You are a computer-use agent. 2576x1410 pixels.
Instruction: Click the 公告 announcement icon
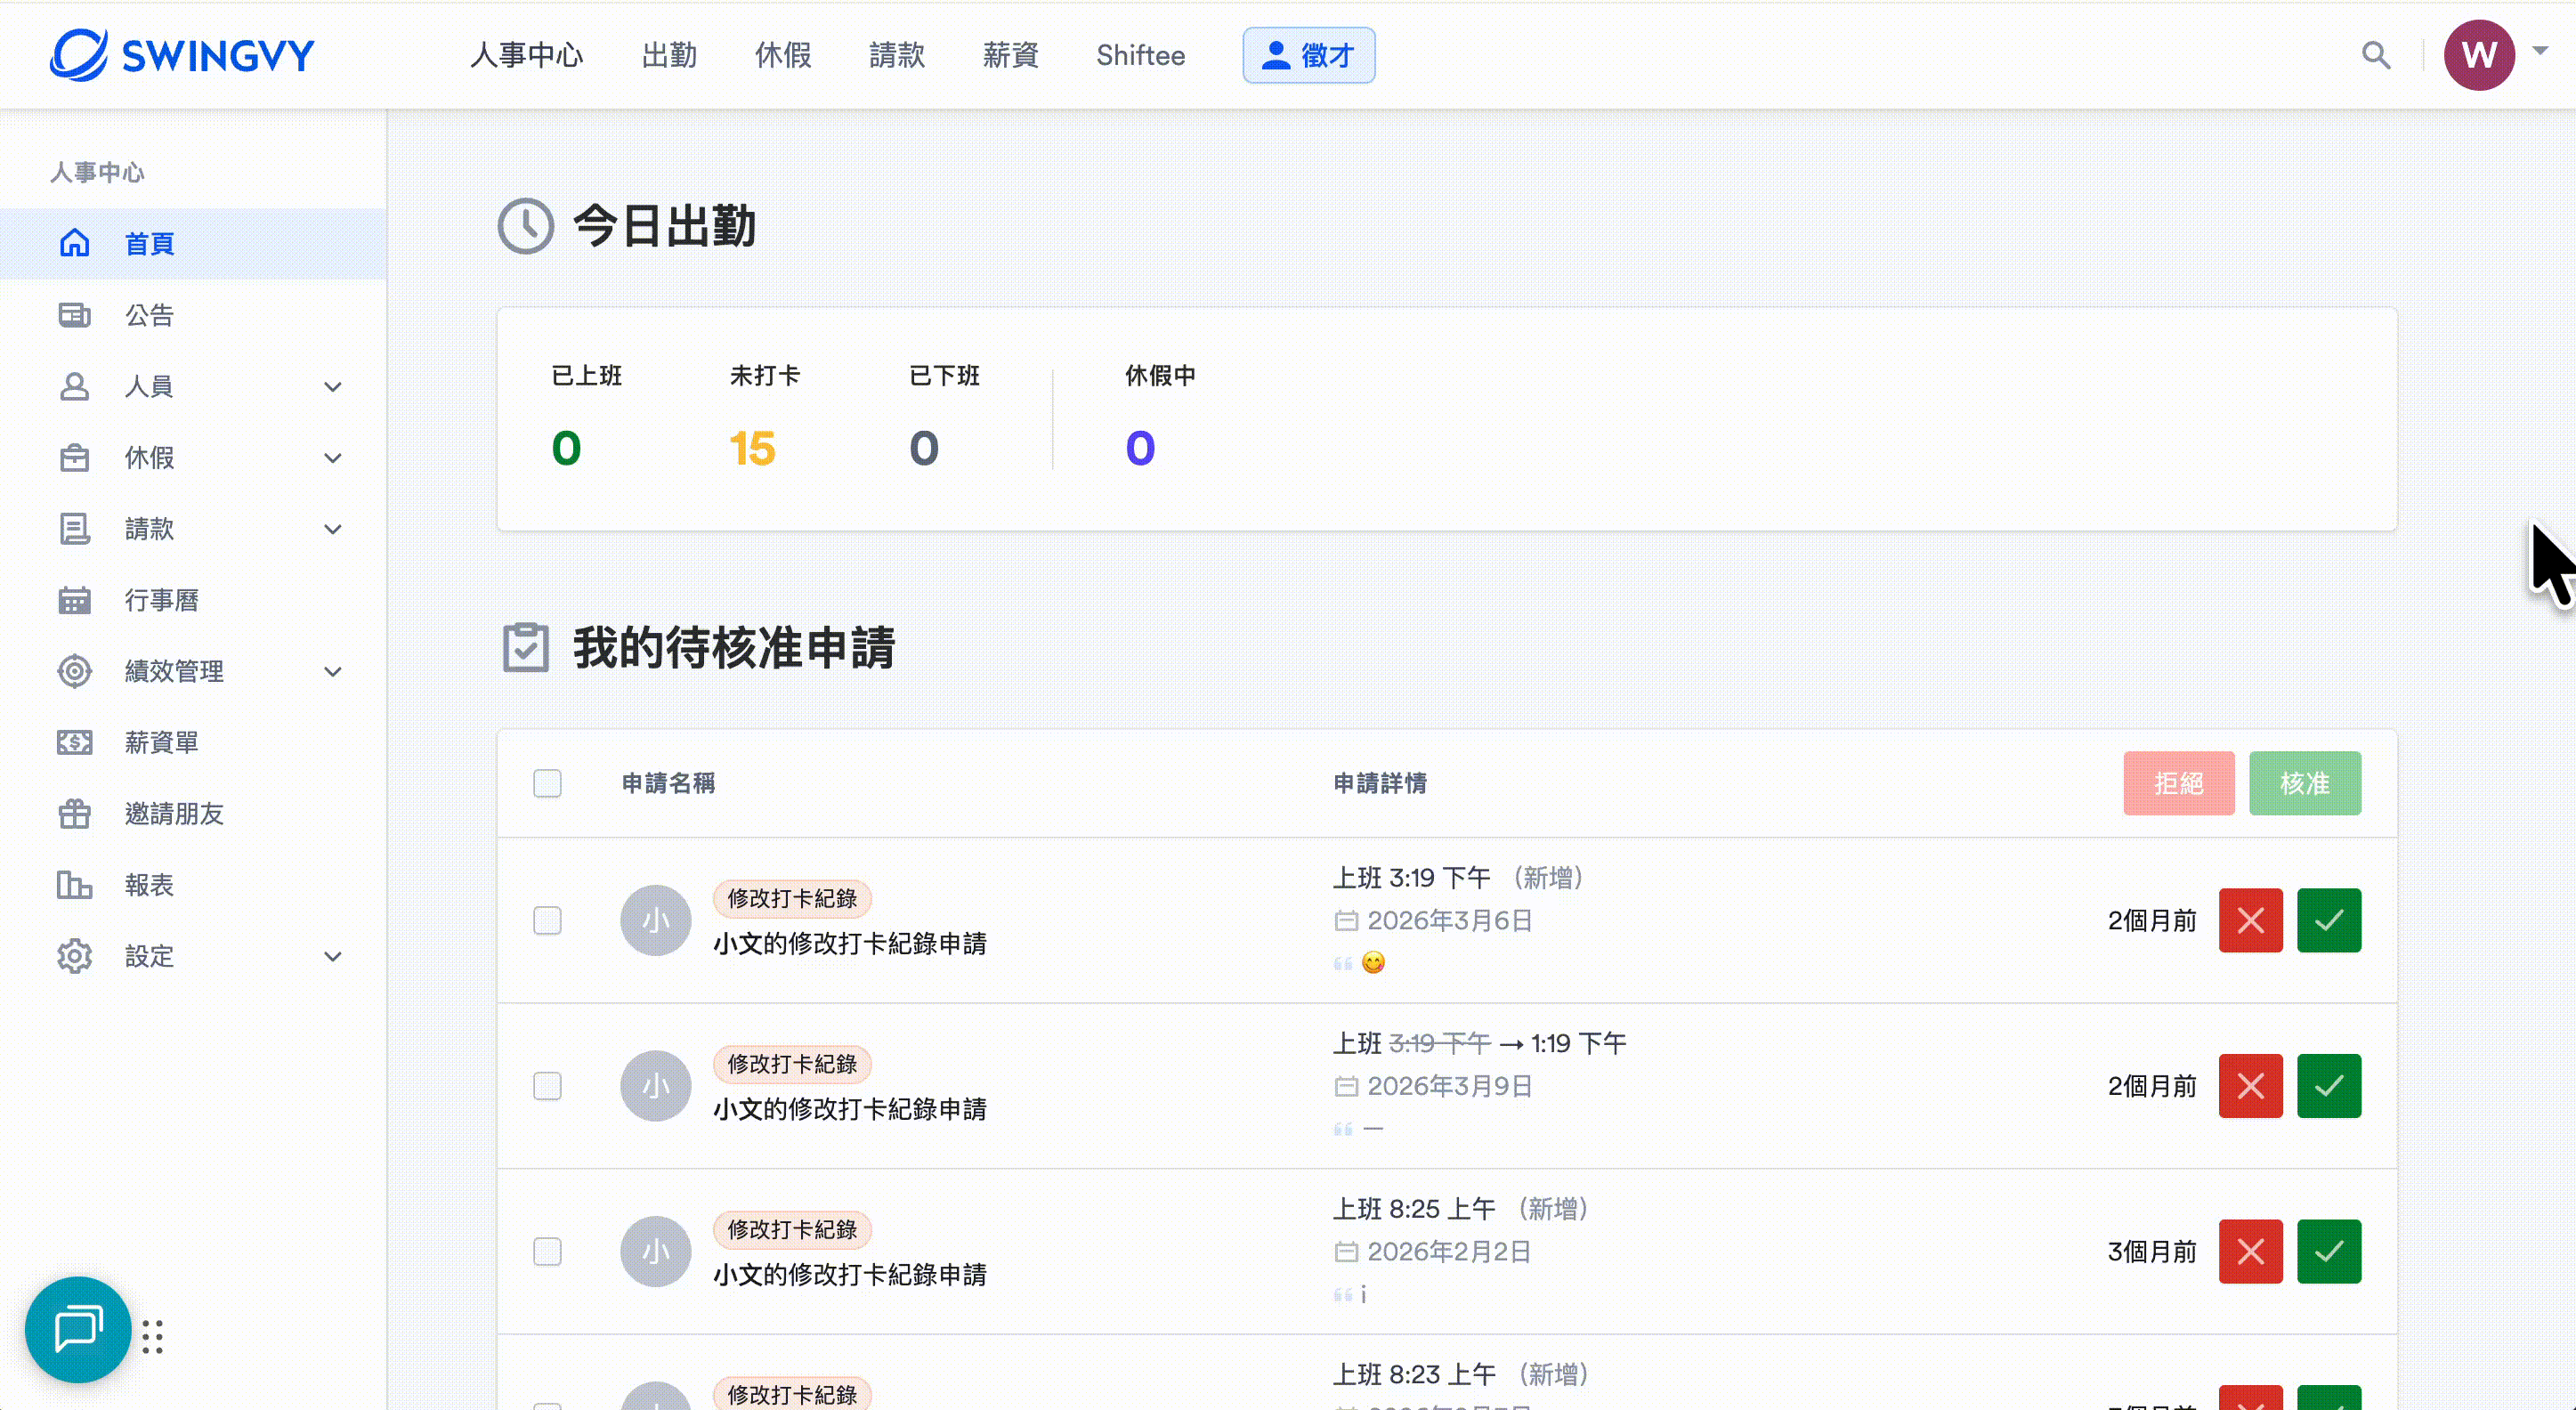click(x=75, y=315)
